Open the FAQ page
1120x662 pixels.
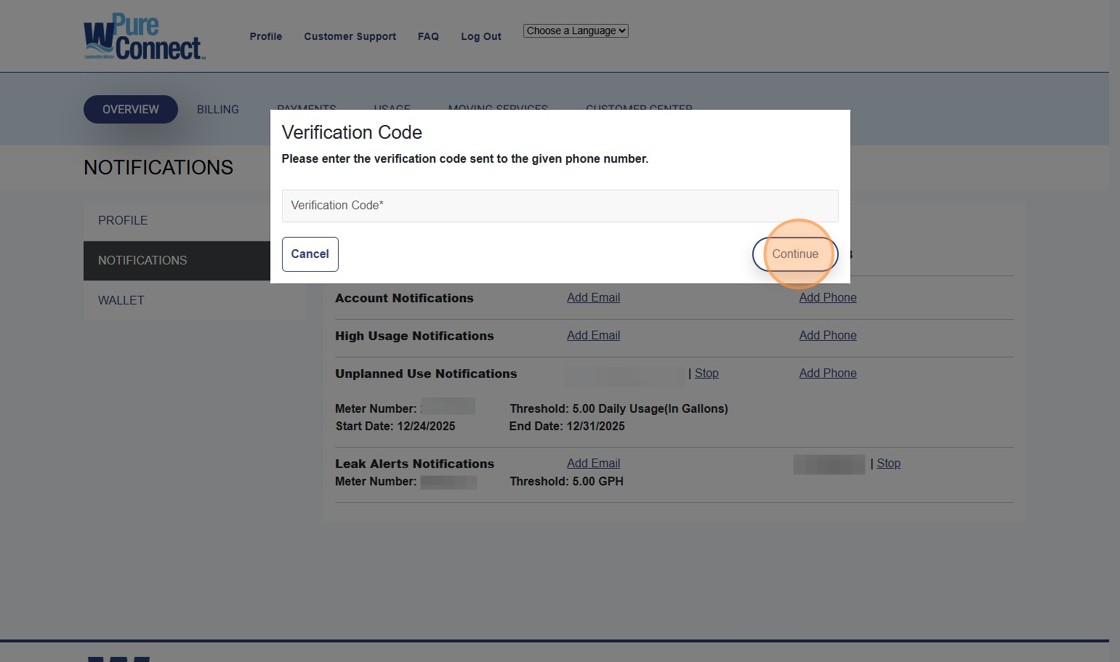pos(428,36)
